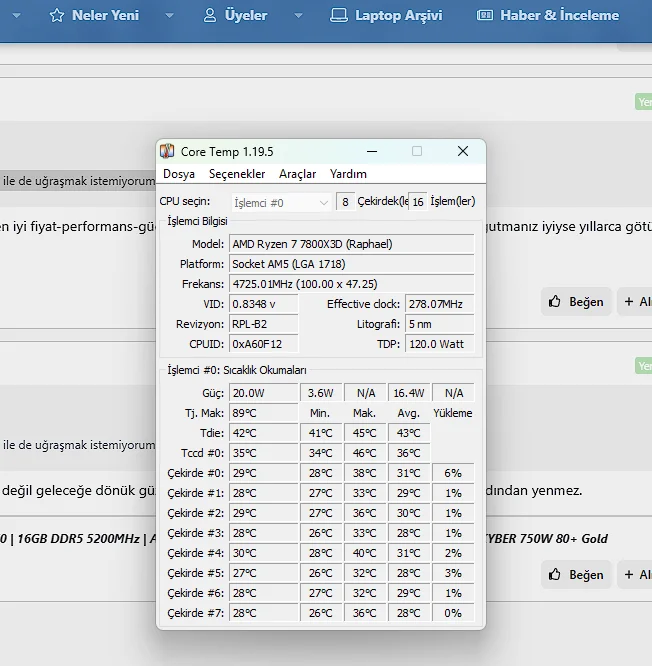Expand the leftmost nav dropdown arrow
The width and height of the screenshot is (652, 666).
coord(17,16)
